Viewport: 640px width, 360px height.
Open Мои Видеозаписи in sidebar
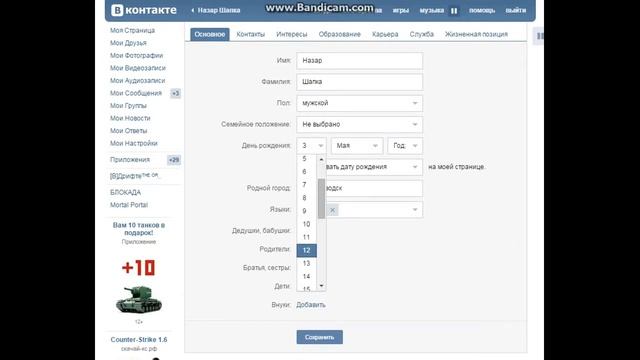click(x=138, y=68)
